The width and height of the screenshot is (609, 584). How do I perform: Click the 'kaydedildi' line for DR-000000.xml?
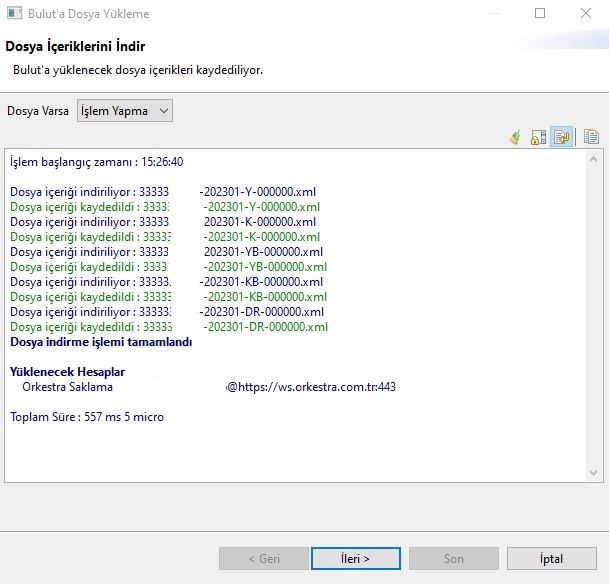[x=168, y=327]
